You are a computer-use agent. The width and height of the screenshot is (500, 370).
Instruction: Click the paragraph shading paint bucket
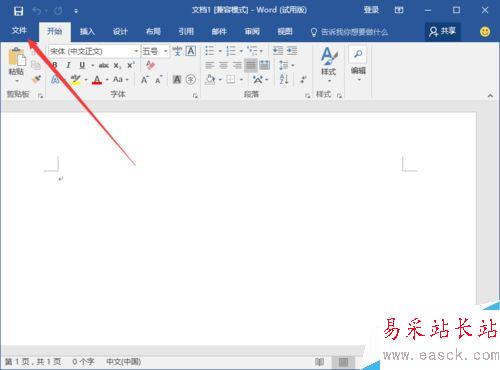[210, 79]
